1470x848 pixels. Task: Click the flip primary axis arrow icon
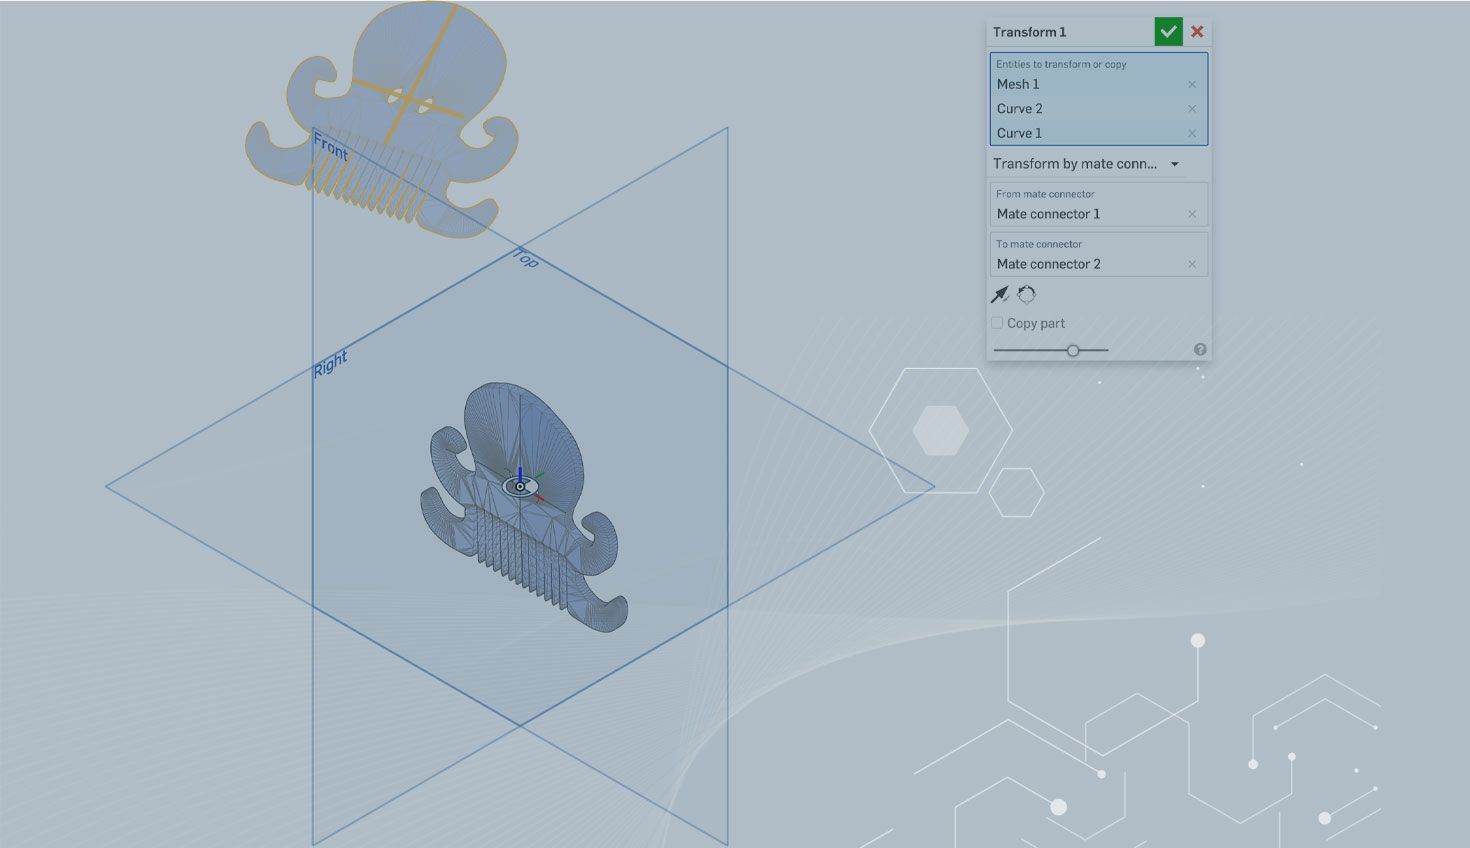tap(999, 295)
